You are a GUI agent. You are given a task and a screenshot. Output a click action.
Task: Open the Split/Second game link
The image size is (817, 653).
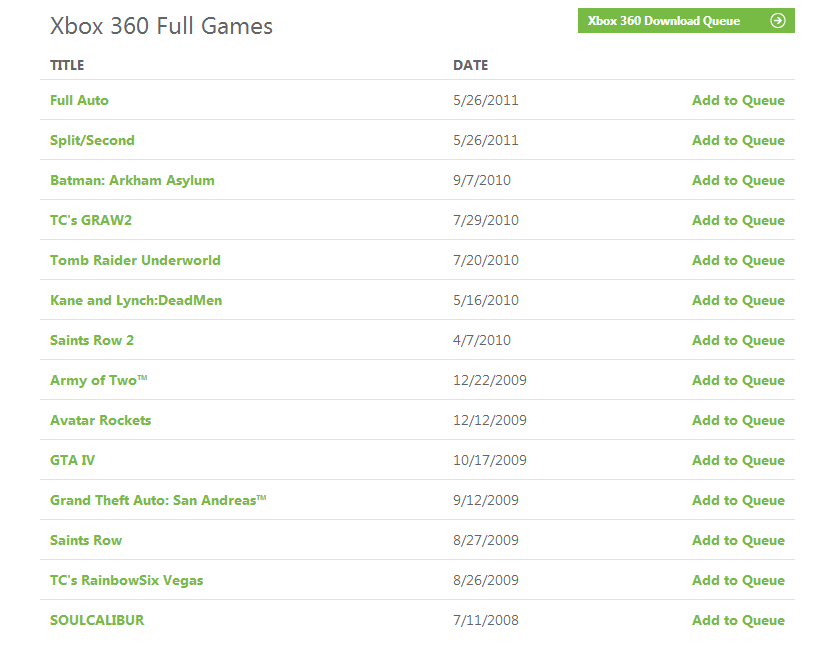pyautogui.click(x=92, y=140)
